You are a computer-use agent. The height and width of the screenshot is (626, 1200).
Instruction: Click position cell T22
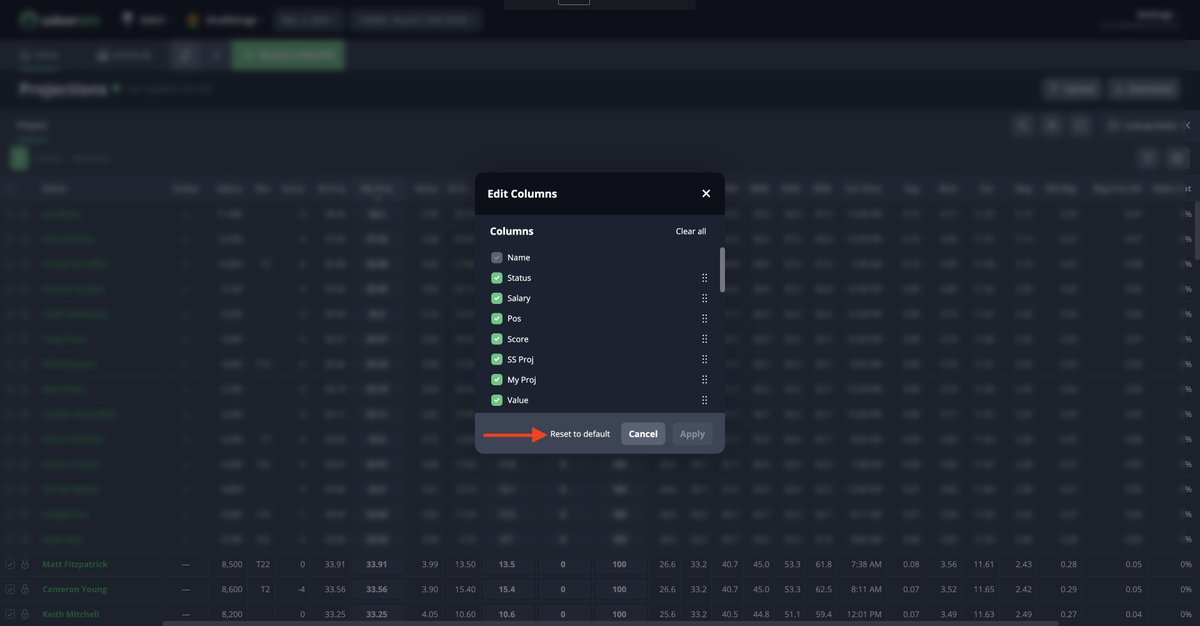[x=263, y=564]
